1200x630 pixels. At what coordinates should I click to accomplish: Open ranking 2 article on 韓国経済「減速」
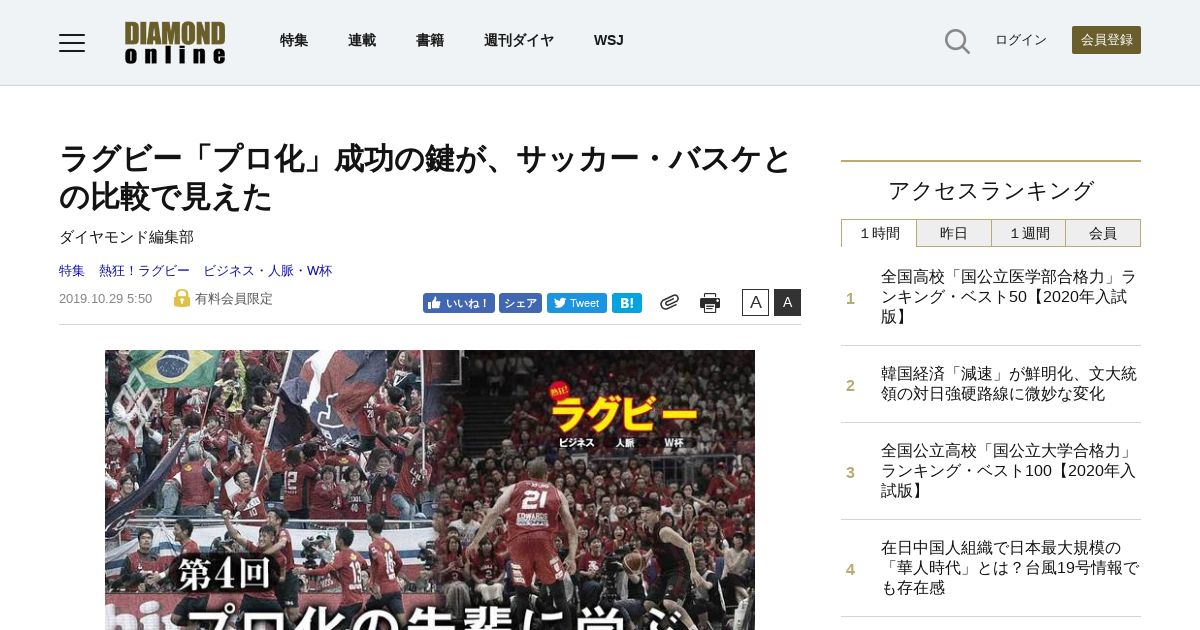pyautogui.click(x=1009, y=384)
